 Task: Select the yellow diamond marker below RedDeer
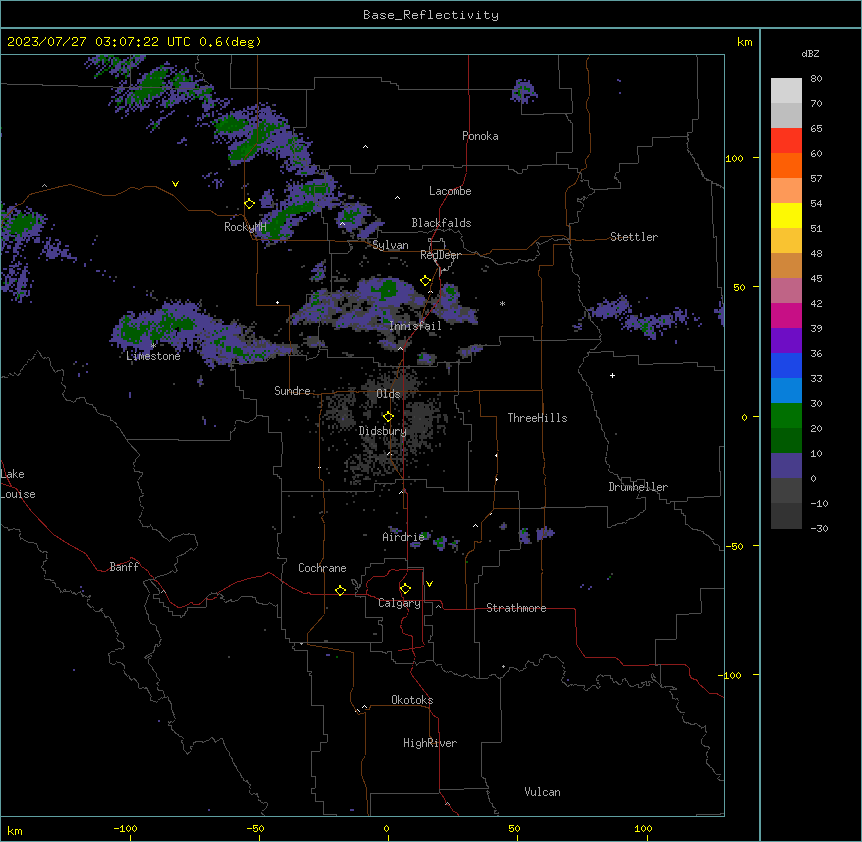[x=425, y=281]
